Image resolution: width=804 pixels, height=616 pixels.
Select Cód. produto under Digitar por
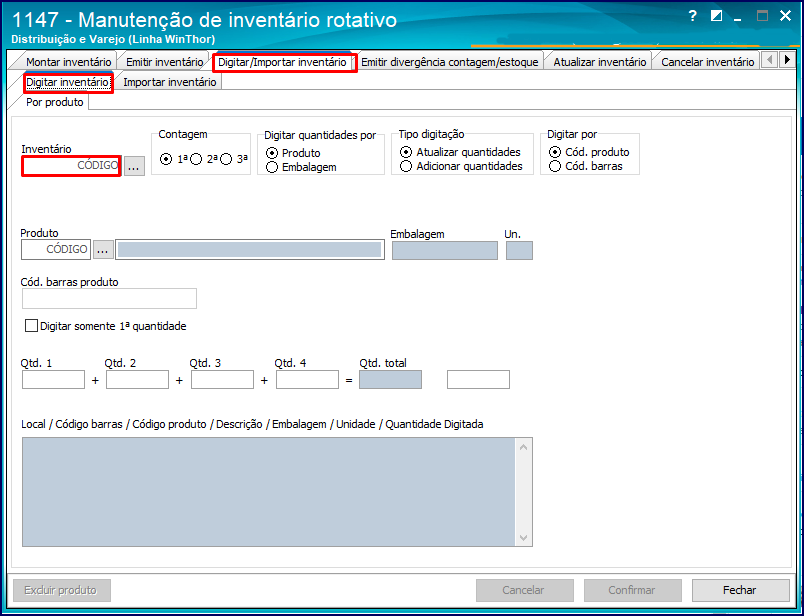pos(554,152)
